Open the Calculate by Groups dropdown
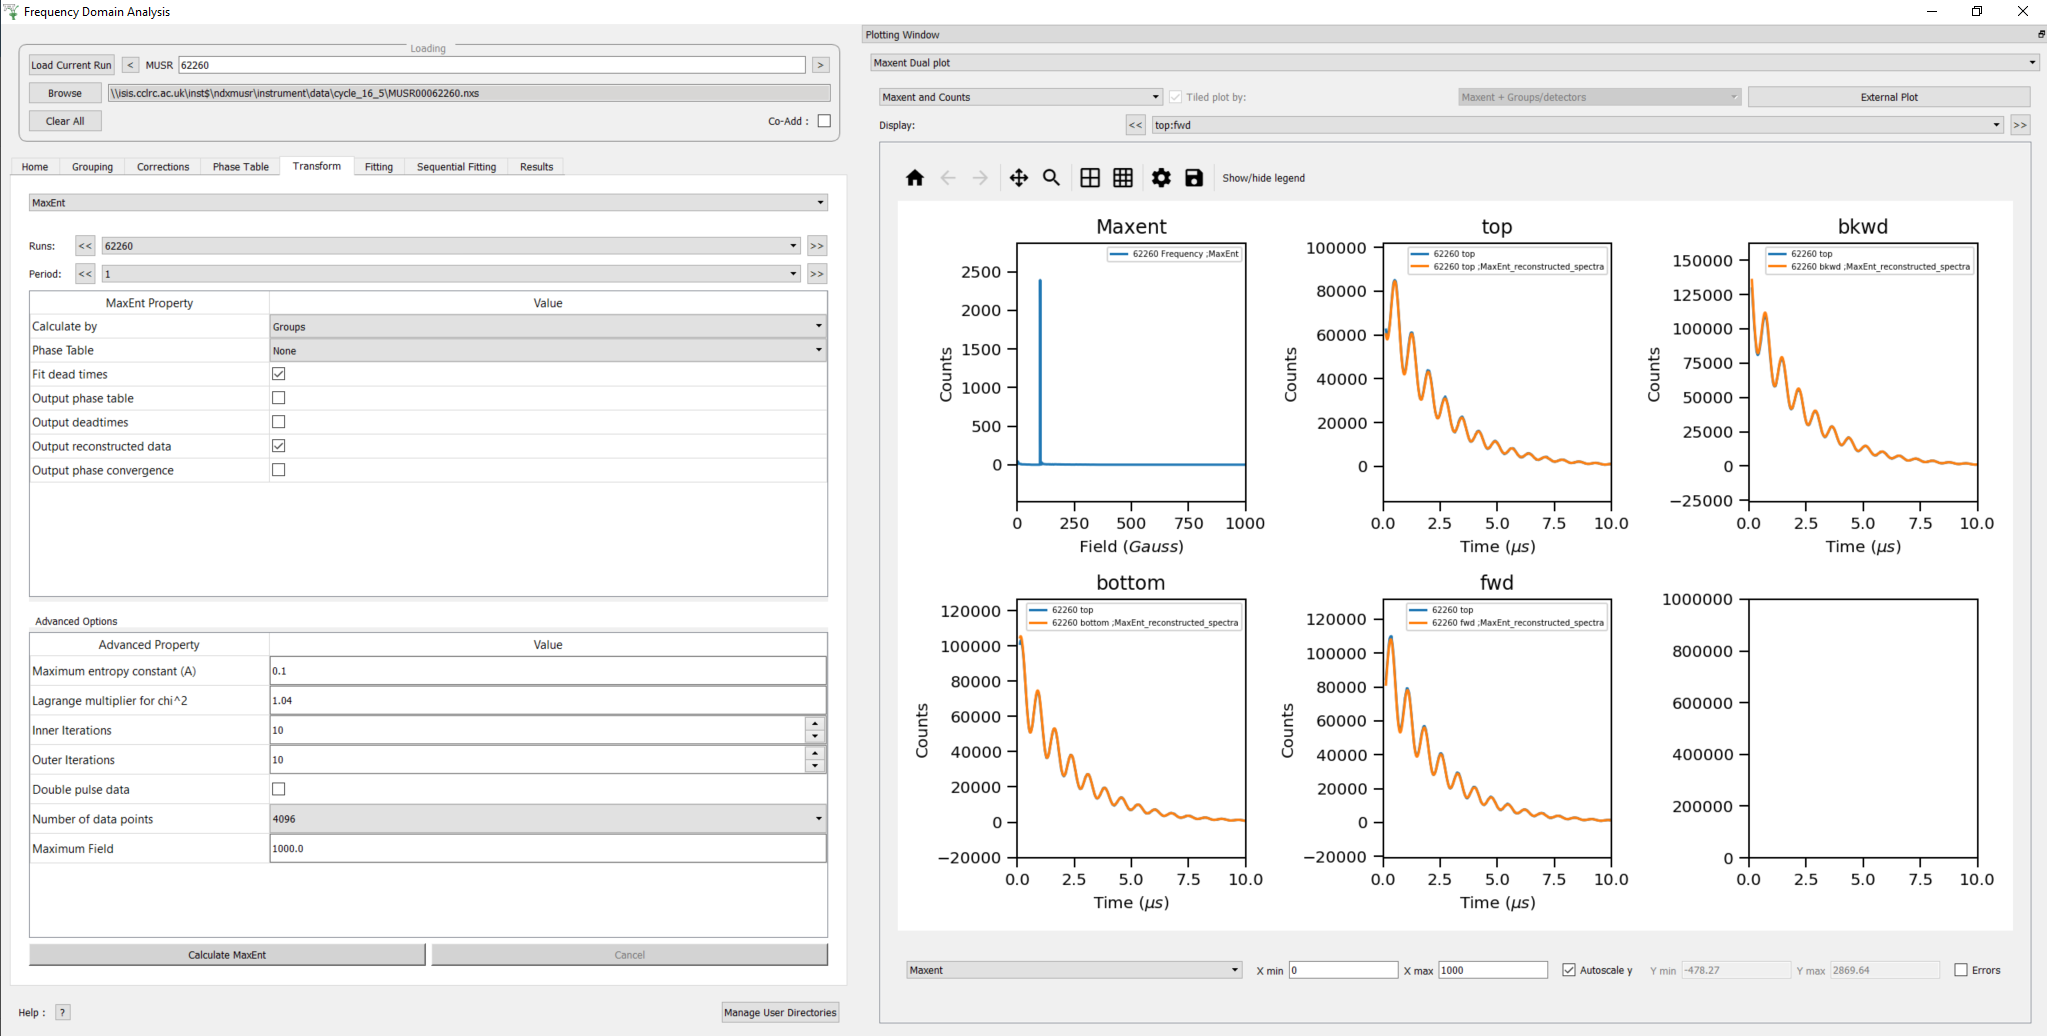The image size is (2047, 1036). (547, 327)
